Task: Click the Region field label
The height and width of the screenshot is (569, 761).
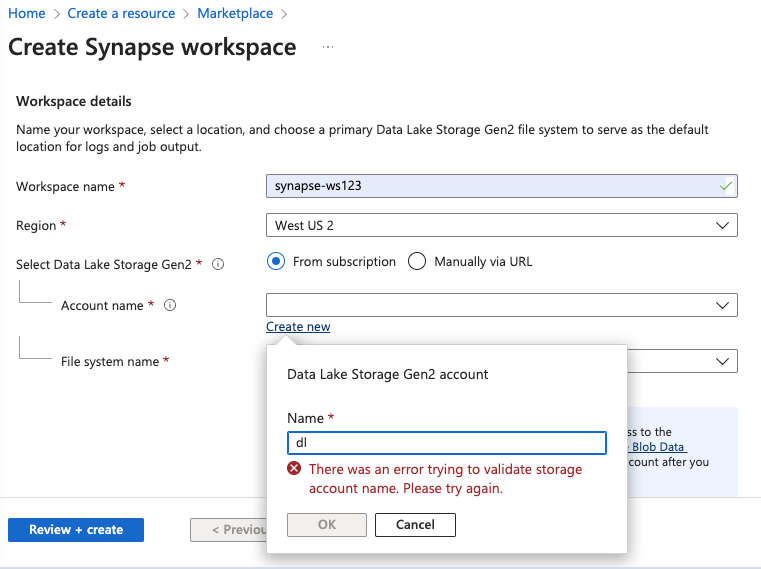Action: pyautogui.click(x=36, y=225)
